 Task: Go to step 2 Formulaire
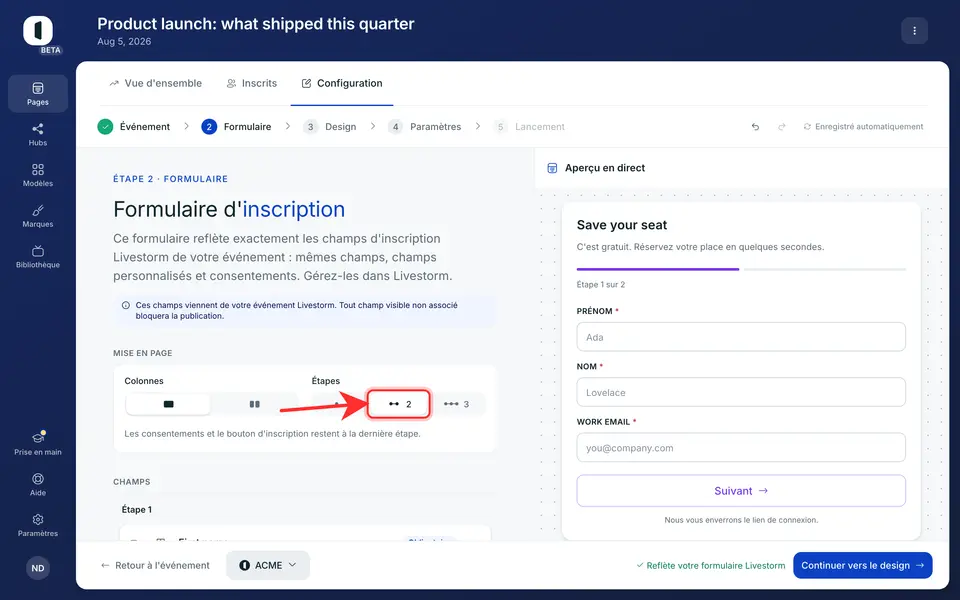[236, 127]
